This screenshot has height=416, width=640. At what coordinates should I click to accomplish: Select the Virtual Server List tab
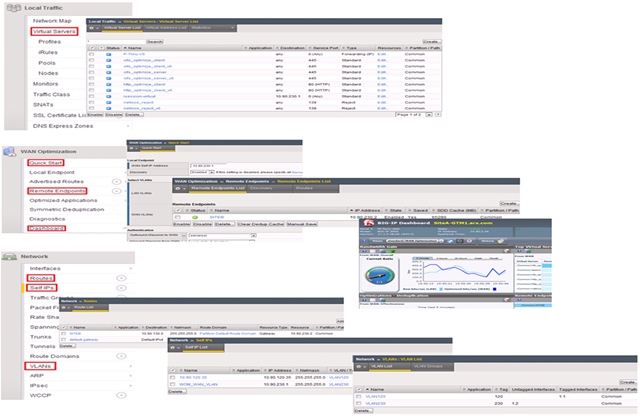[122, 28]
